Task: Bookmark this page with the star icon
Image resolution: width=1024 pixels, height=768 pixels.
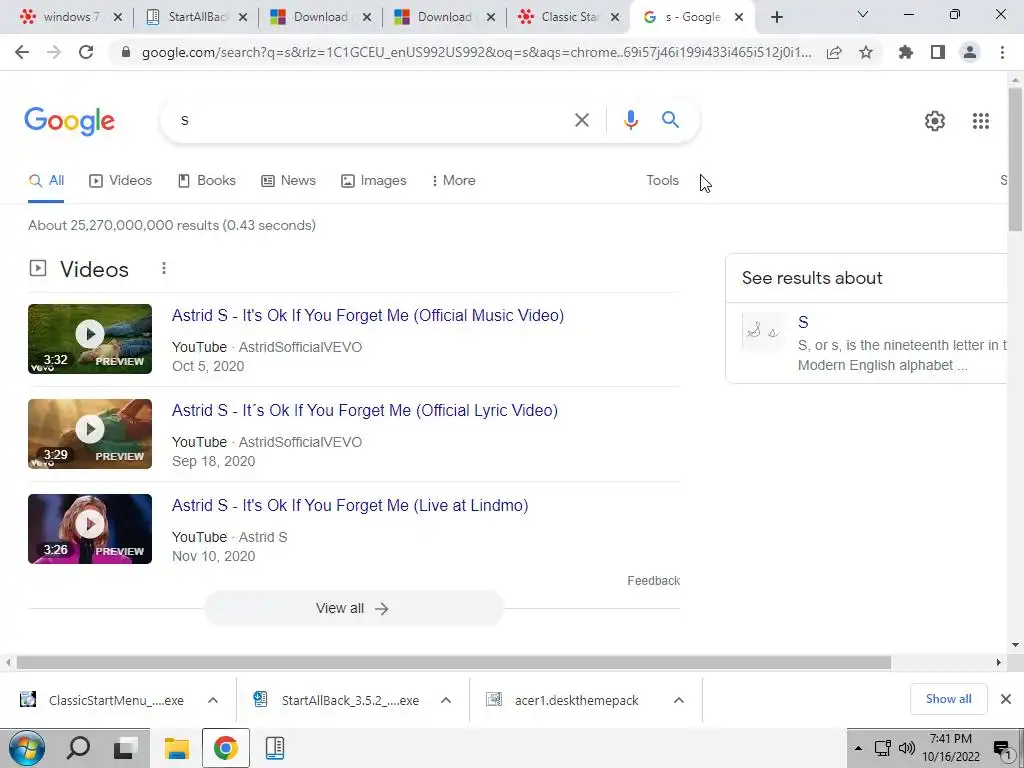Action: [866, 52]
